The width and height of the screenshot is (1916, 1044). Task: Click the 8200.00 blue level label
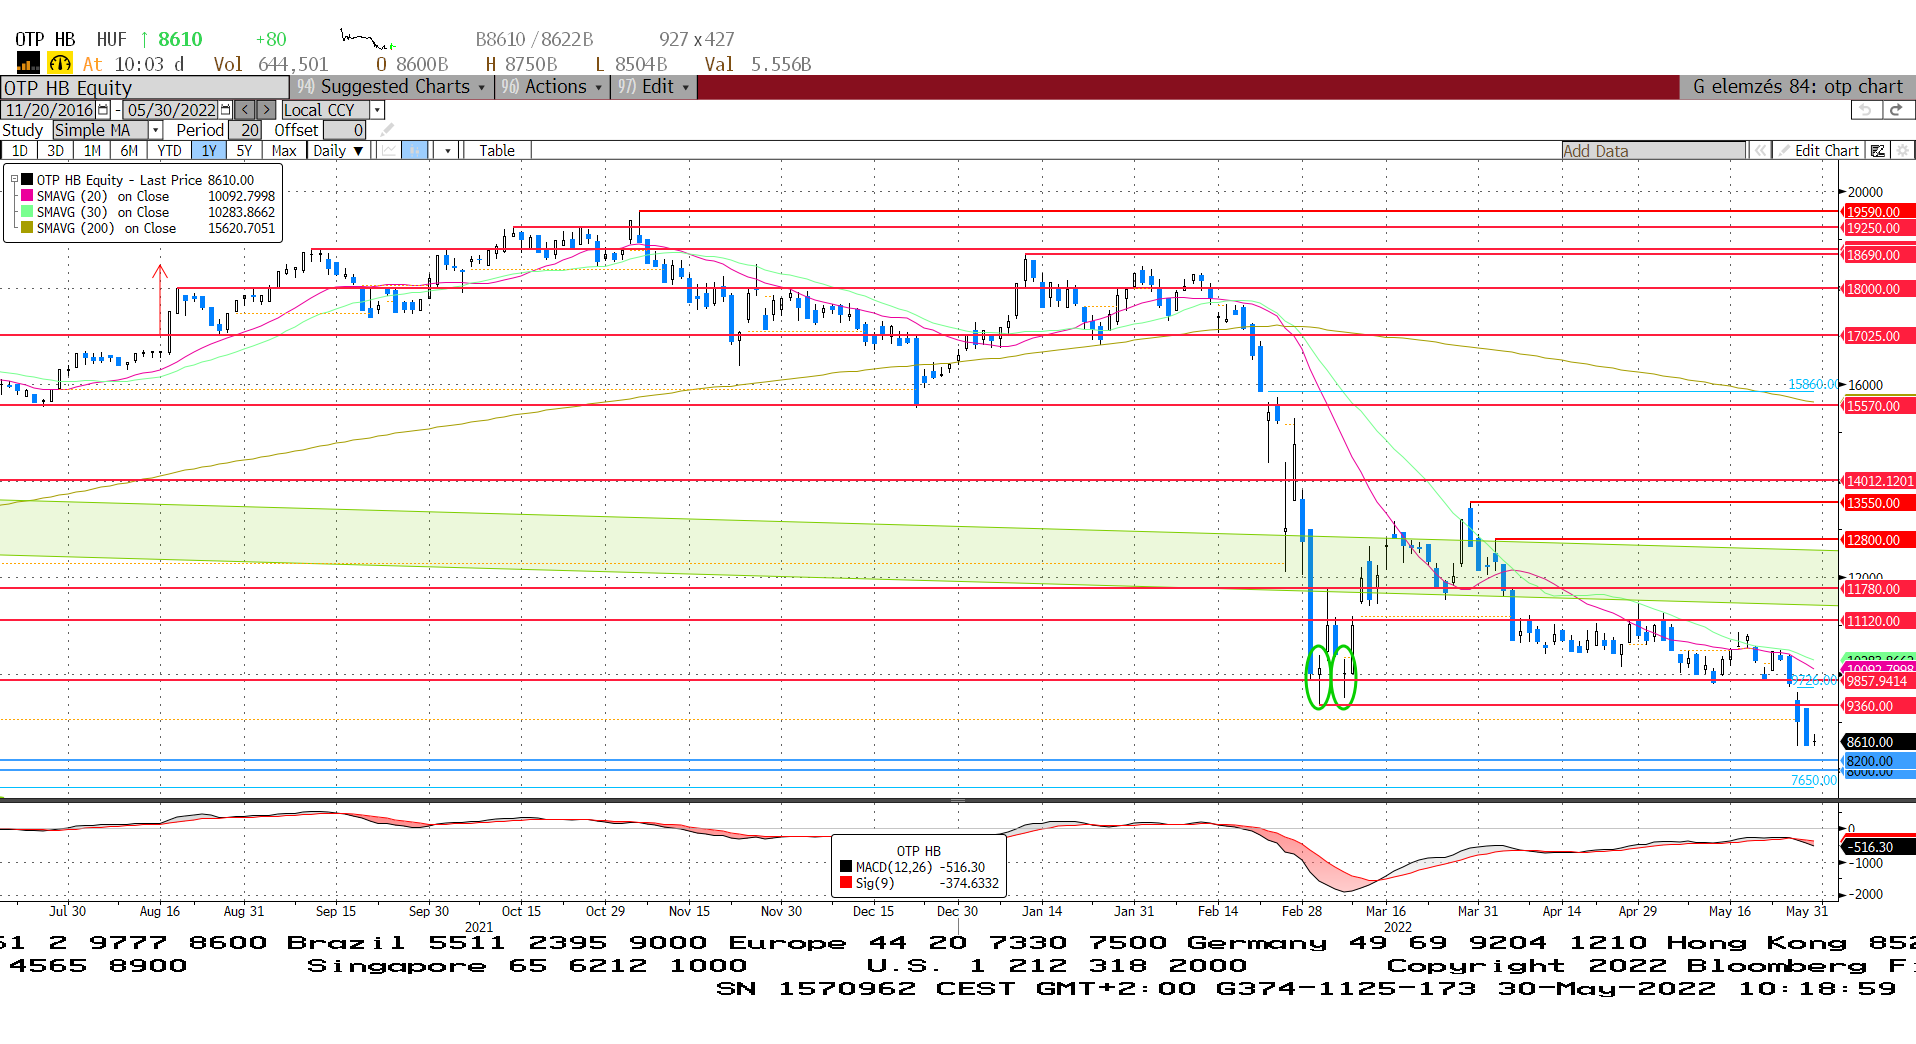click(1879, 761)
